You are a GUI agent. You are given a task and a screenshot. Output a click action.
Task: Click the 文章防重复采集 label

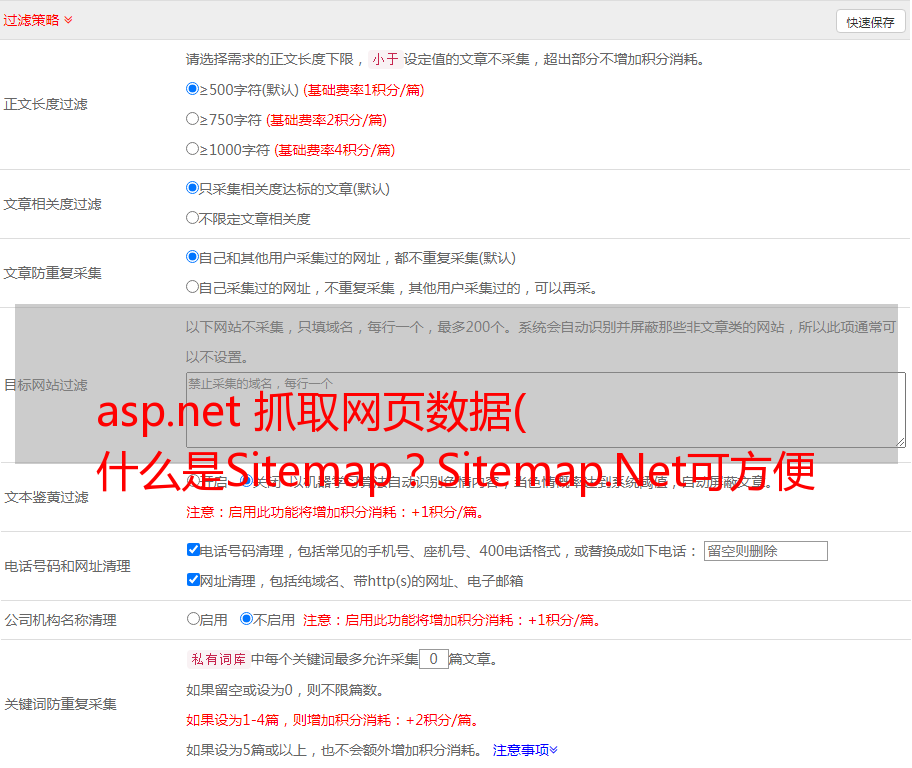click(53, 273)
